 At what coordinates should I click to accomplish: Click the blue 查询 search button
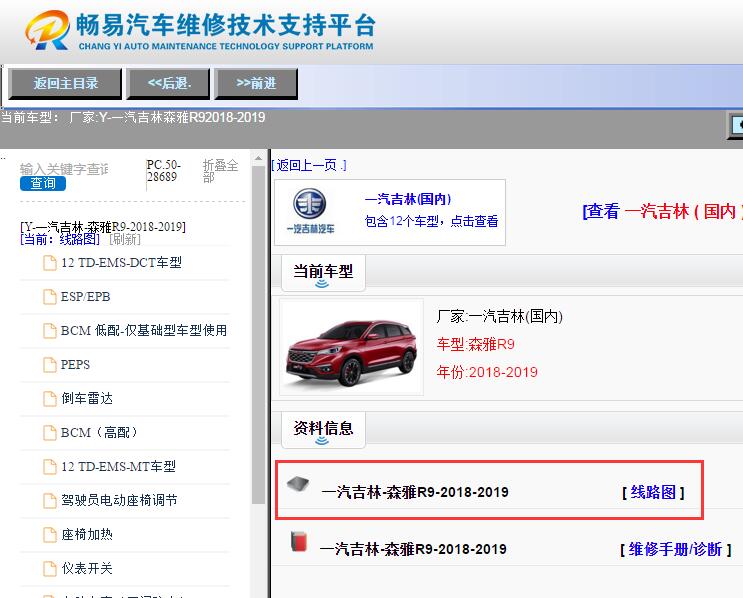43,183
